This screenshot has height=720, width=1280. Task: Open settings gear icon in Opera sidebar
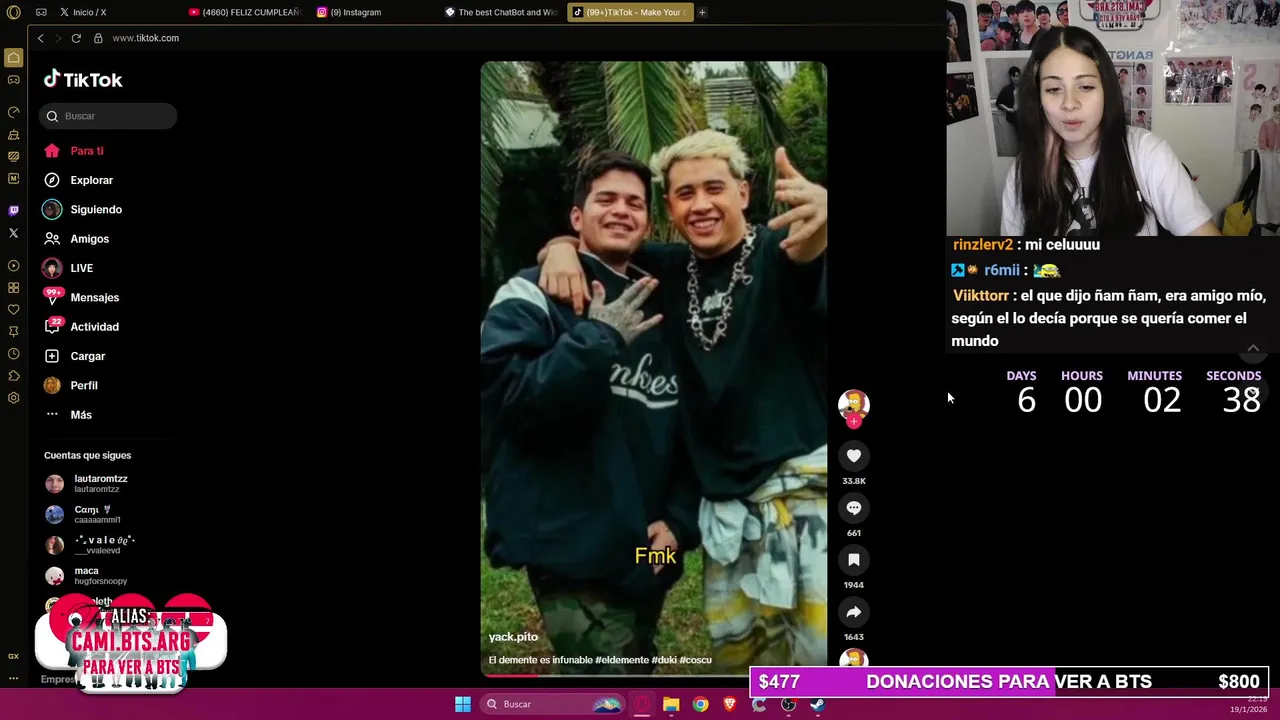point(13,398)
